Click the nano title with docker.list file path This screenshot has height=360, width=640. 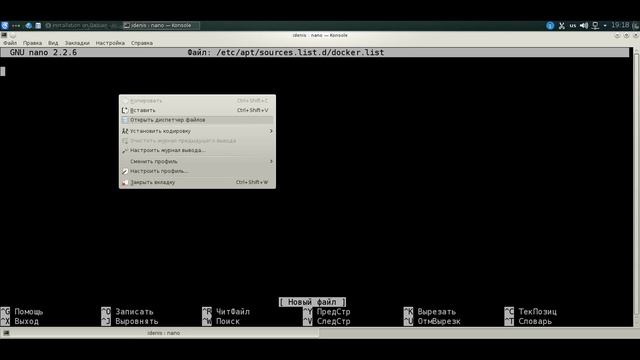286,52
